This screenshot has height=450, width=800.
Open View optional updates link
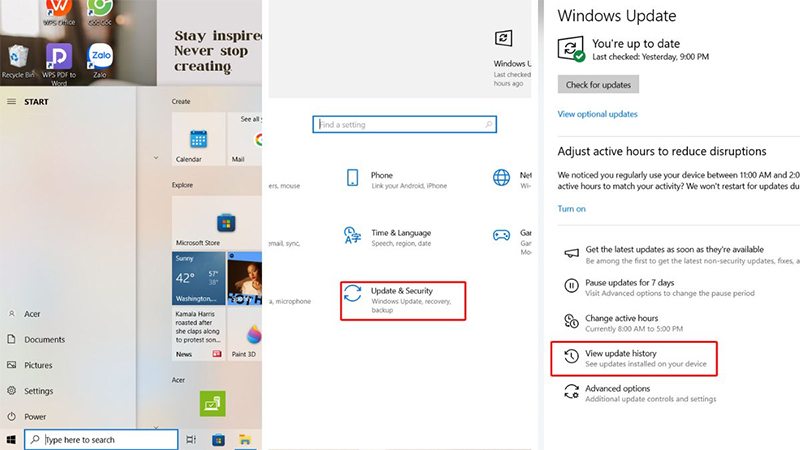point(597,114)
